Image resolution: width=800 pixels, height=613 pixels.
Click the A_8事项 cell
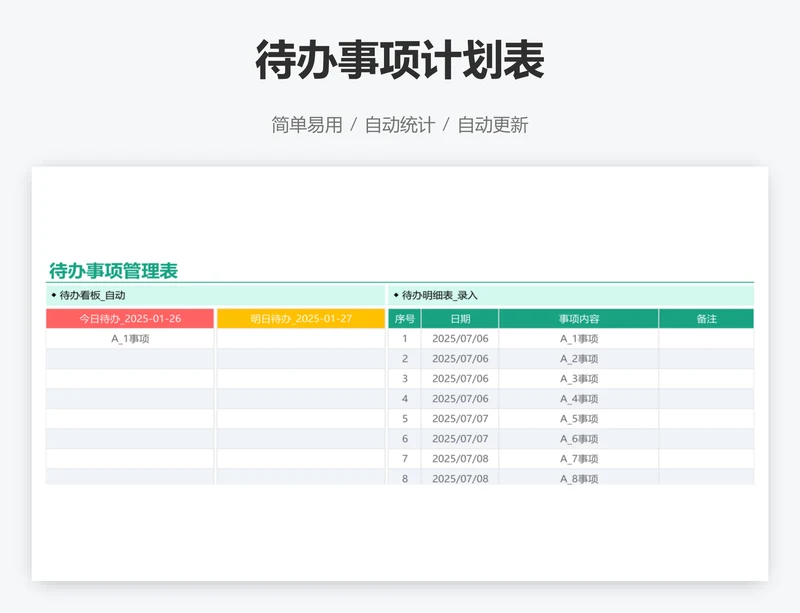[x=579, y=478]
